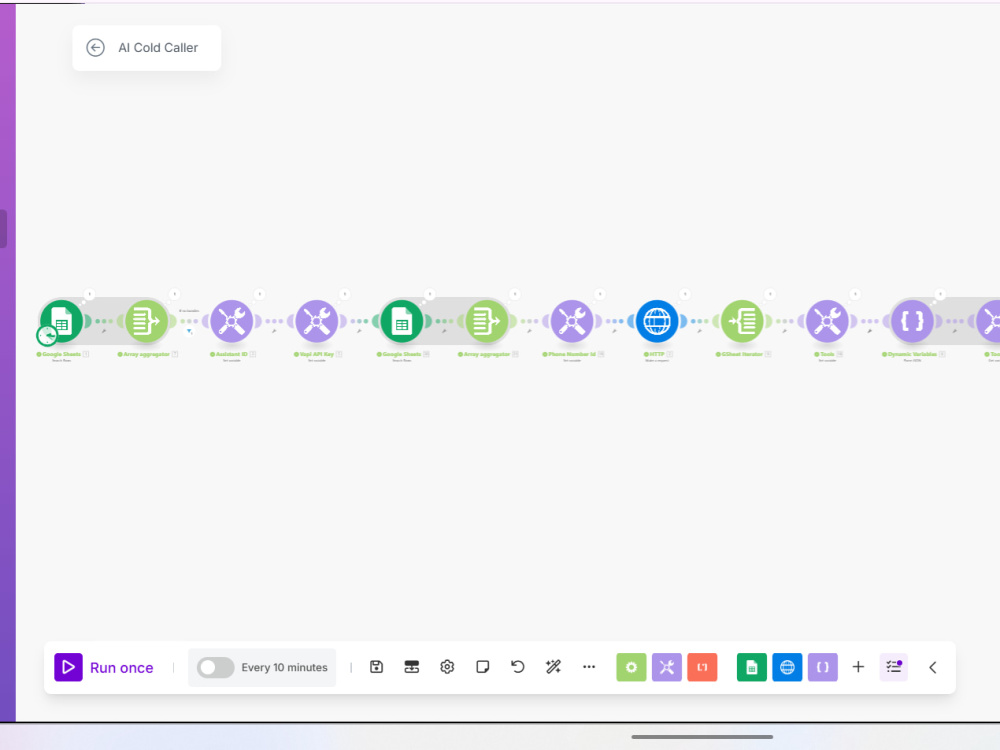Click the blue HTTP favorite icon
Image resolution: width=1000 pixels, height=750 pixels.
[787, 667]
